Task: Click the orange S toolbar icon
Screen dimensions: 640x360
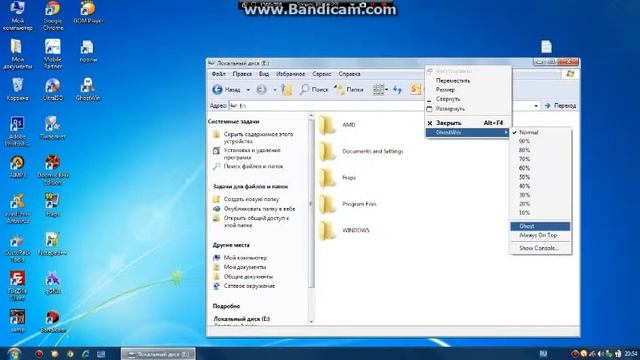Action: [415, 89]
